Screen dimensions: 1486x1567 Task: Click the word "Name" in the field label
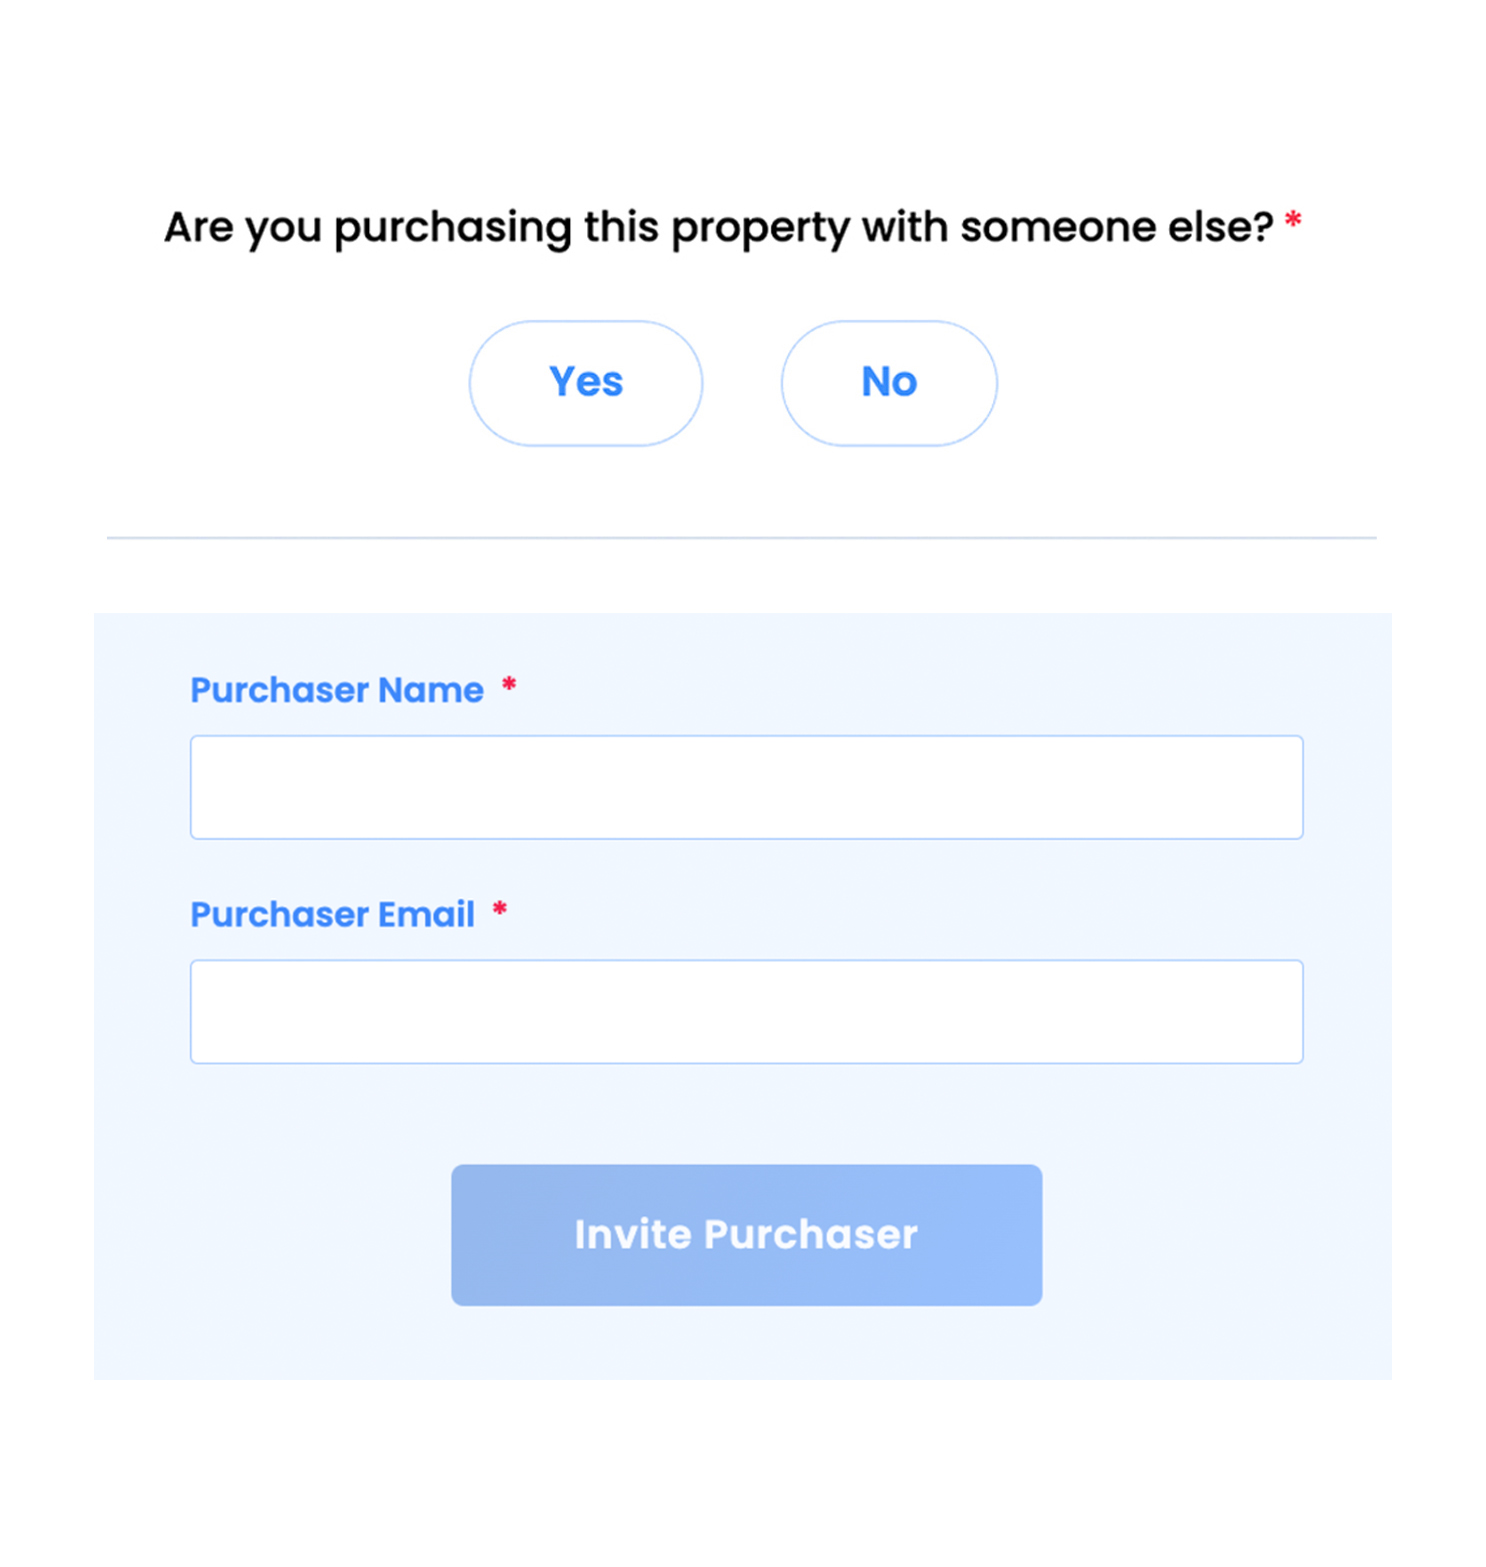431,690
